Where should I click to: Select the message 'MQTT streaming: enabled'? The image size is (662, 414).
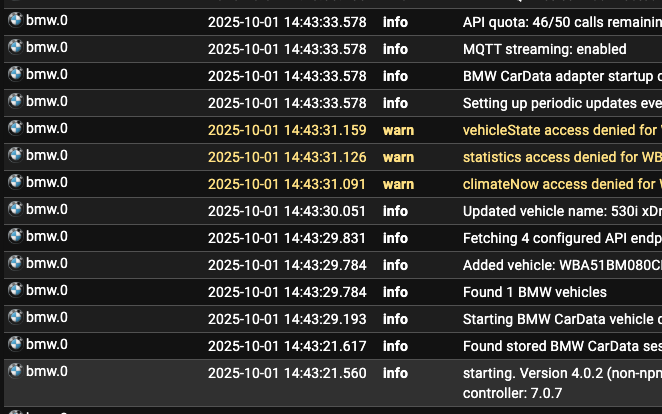[544, 49]
